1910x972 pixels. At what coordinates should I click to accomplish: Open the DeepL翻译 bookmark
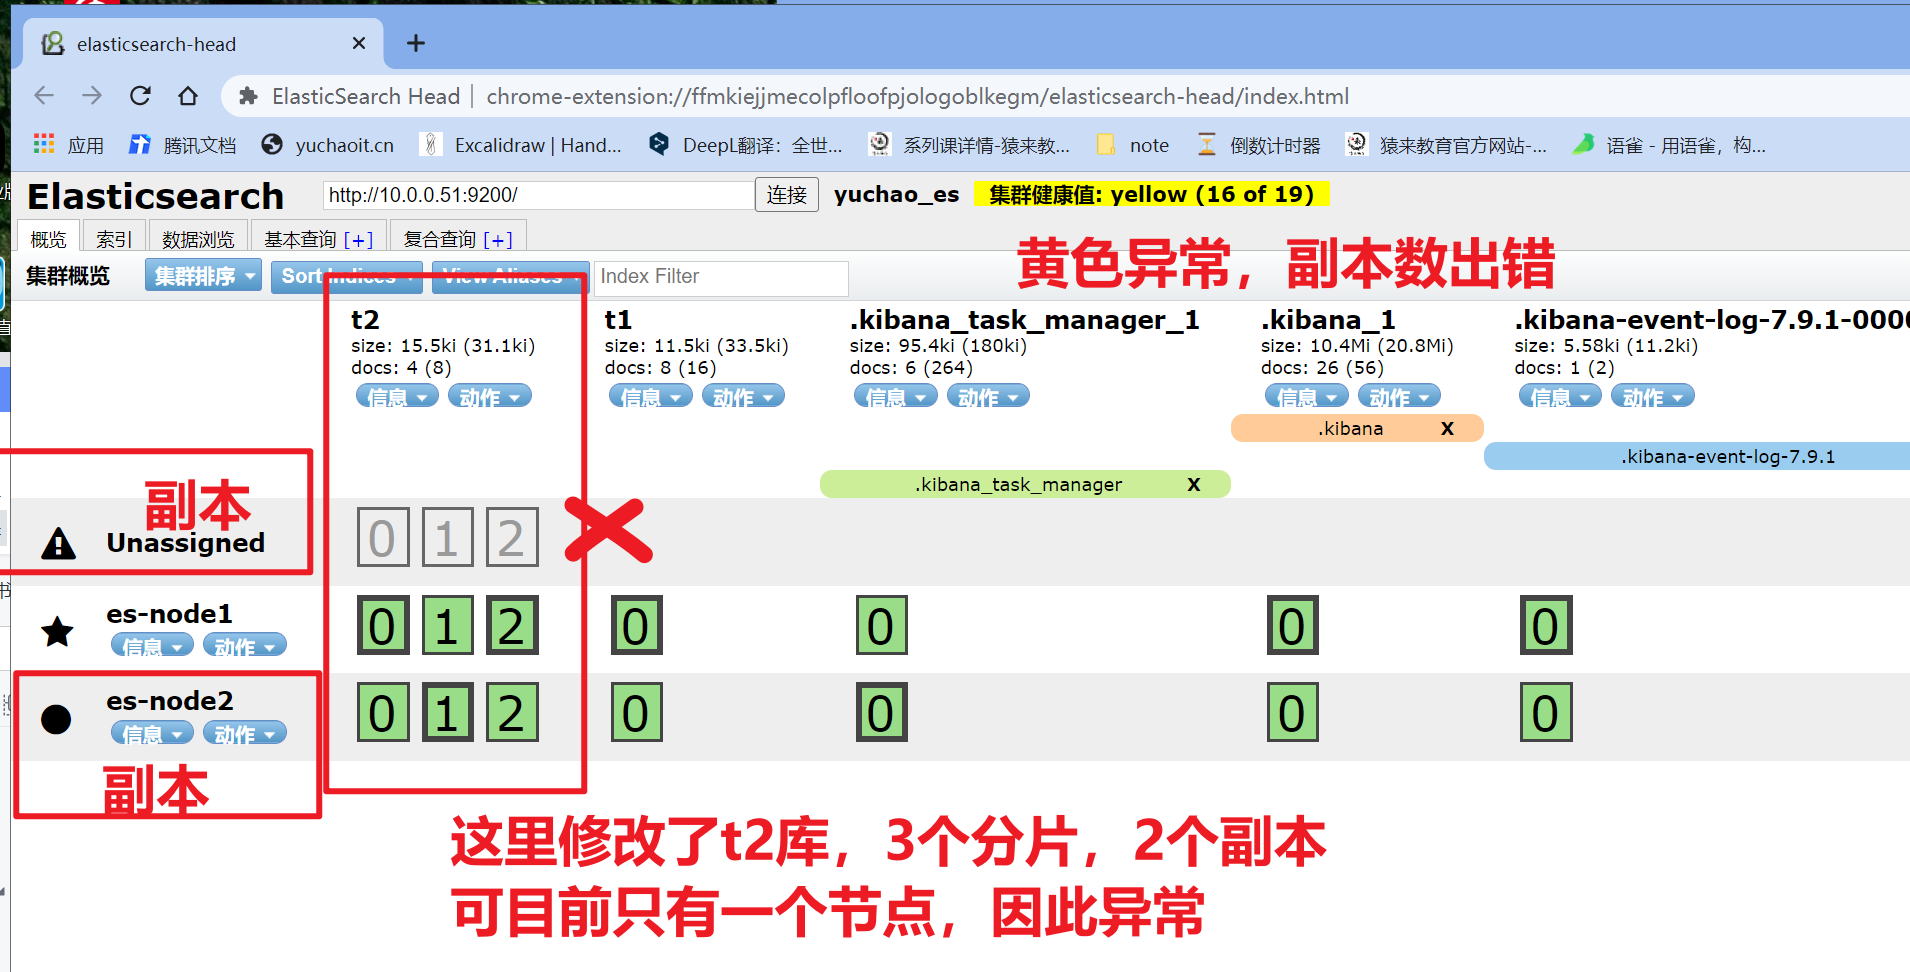pos(745,145)
